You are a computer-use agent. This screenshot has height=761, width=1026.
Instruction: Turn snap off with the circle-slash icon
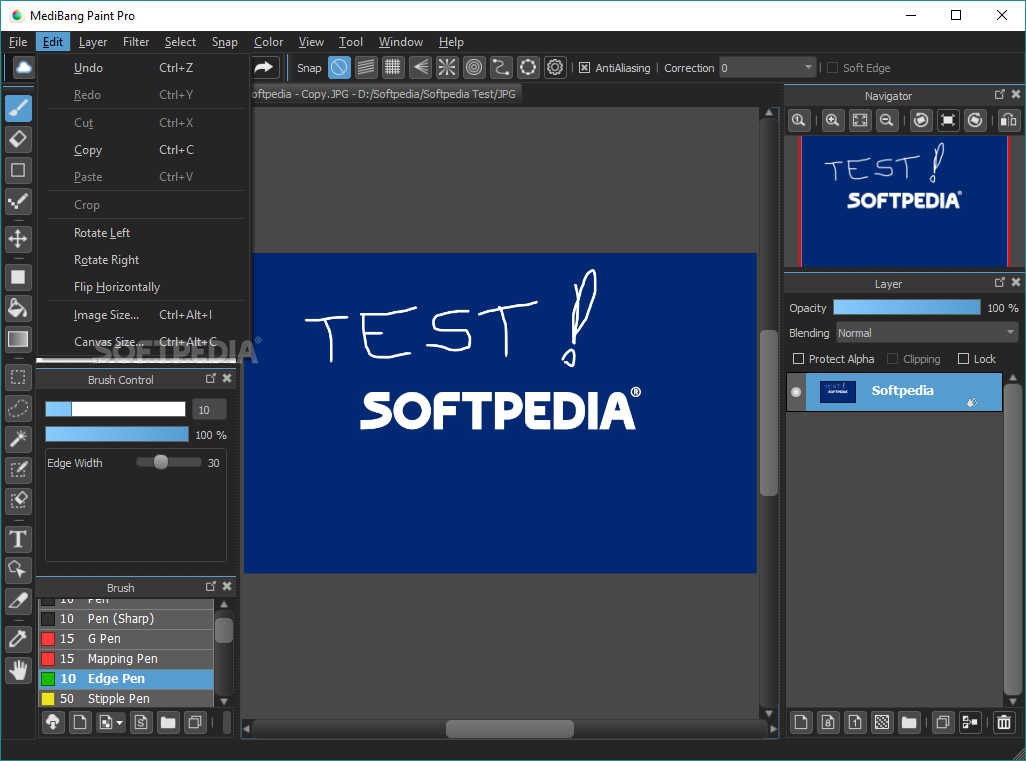(x=339, y=67)
